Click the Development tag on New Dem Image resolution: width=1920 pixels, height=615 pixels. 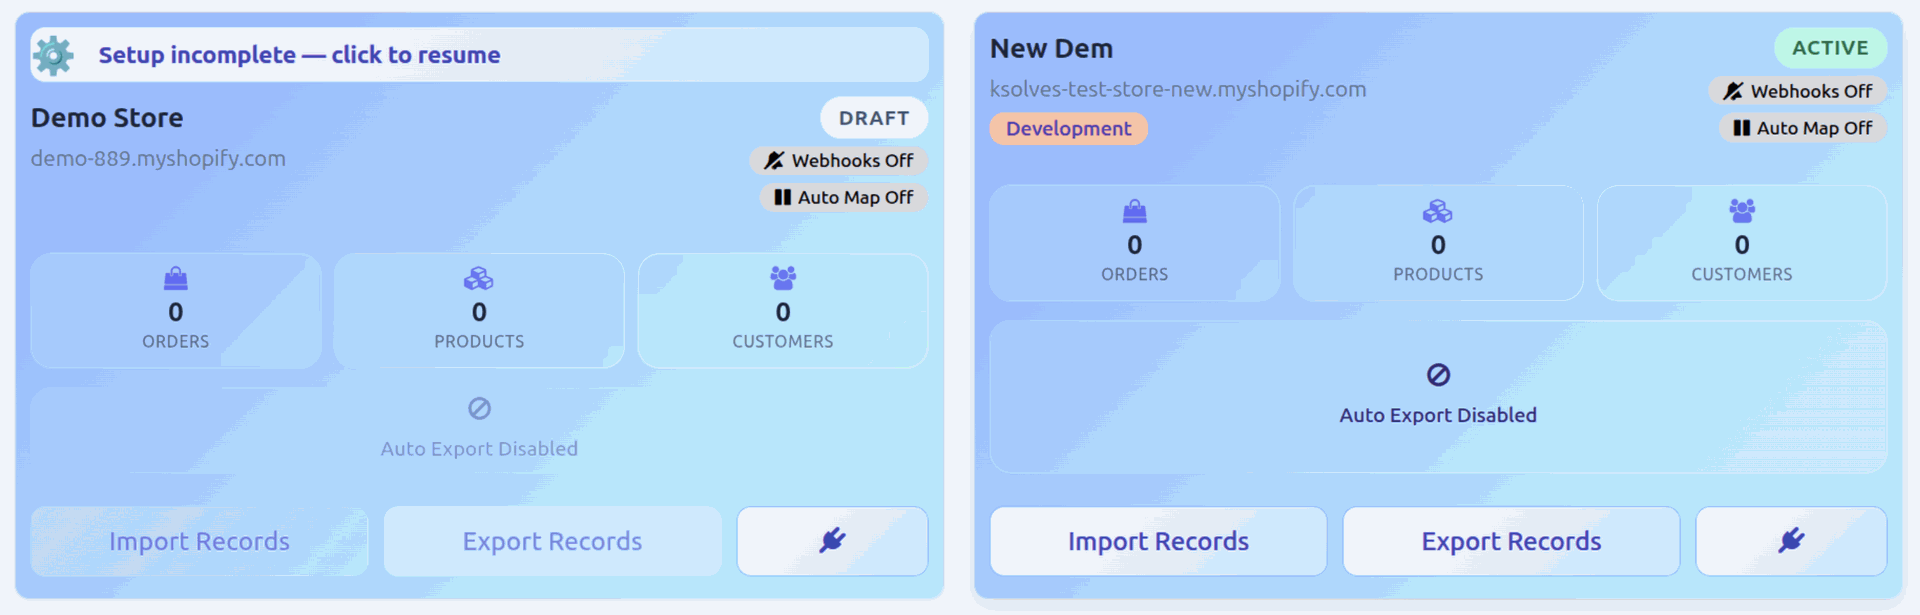[x=1069, y=129]
